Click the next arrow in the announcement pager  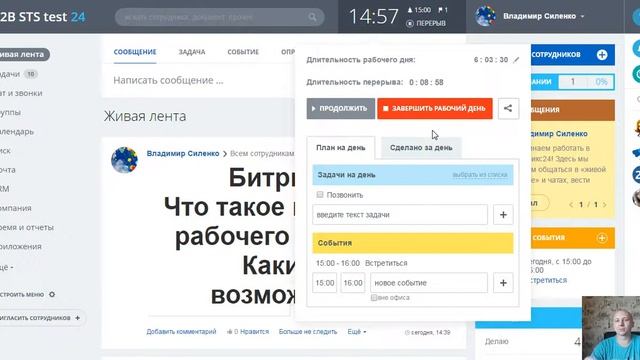coord(604,204)
